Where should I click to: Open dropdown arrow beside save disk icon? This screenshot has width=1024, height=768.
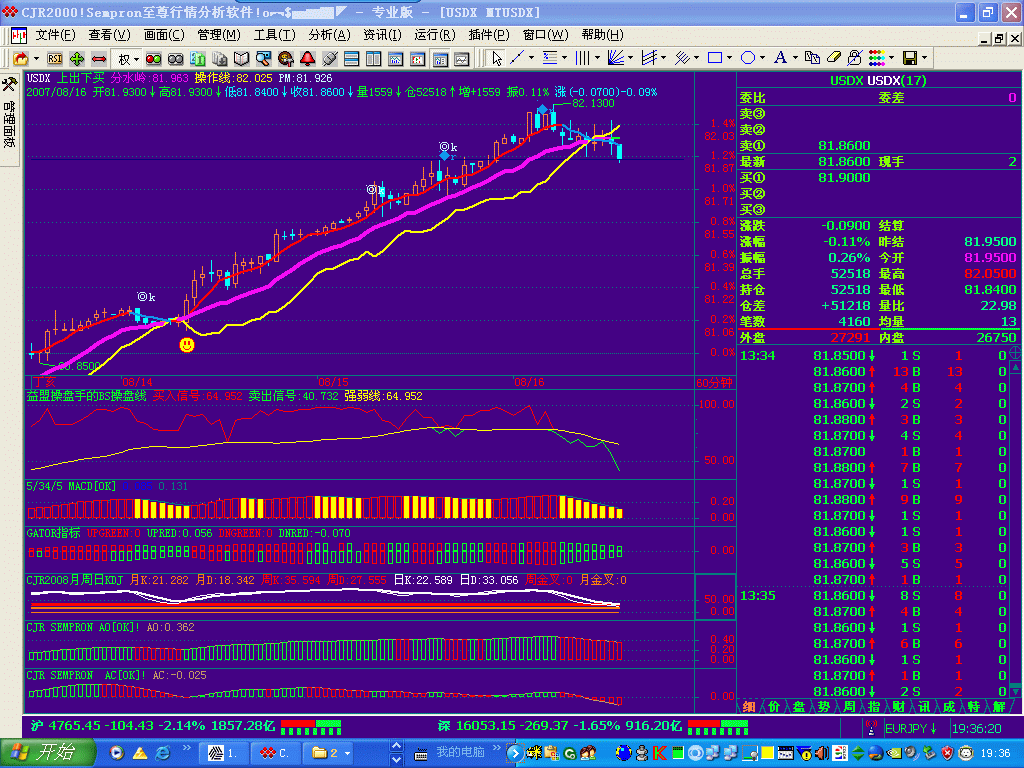(x=924, y=58)
